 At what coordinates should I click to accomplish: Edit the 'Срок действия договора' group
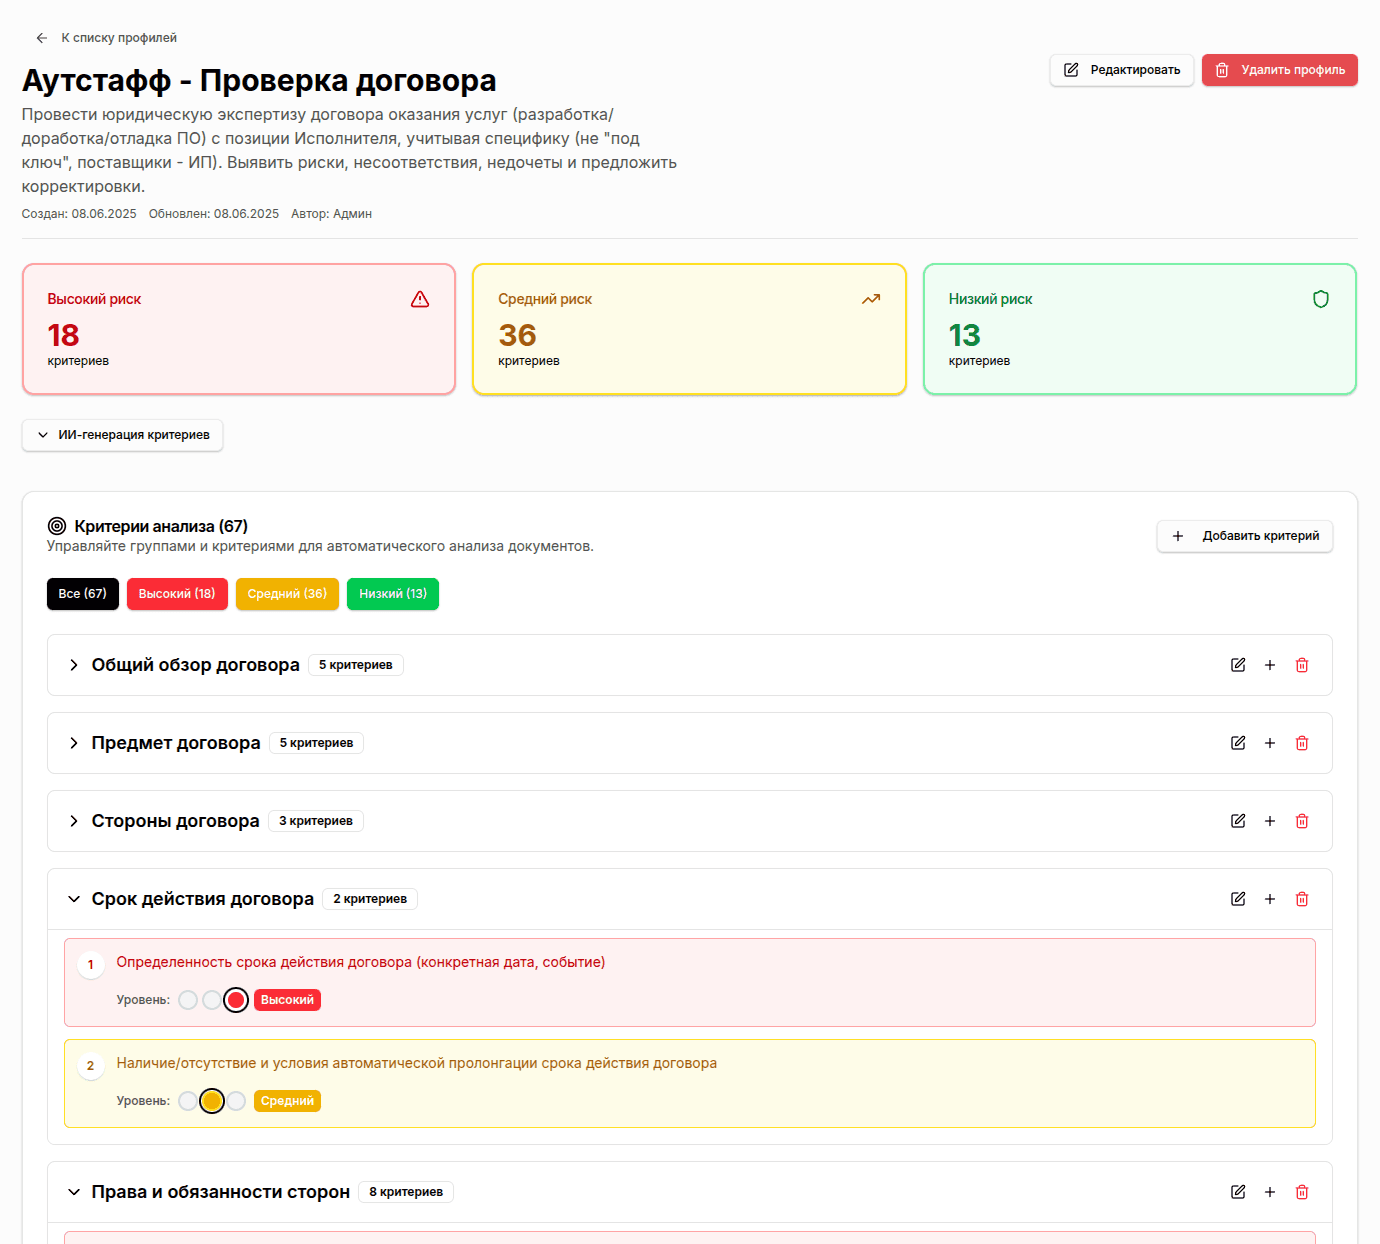point(1238,899)
